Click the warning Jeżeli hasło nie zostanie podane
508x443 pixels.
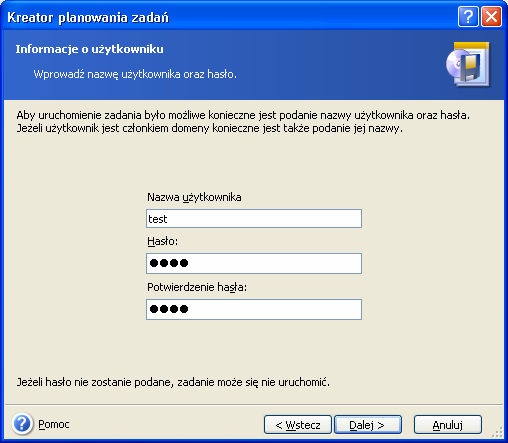173,382
